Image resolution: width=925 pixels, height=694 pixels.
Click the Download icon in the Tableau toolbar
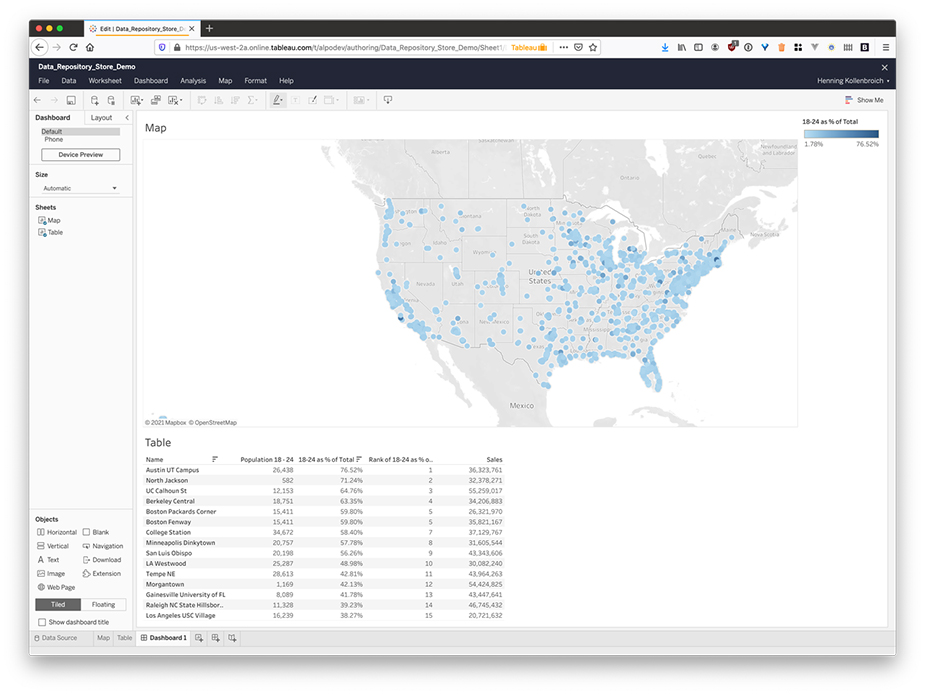click(x=388, y=100)
